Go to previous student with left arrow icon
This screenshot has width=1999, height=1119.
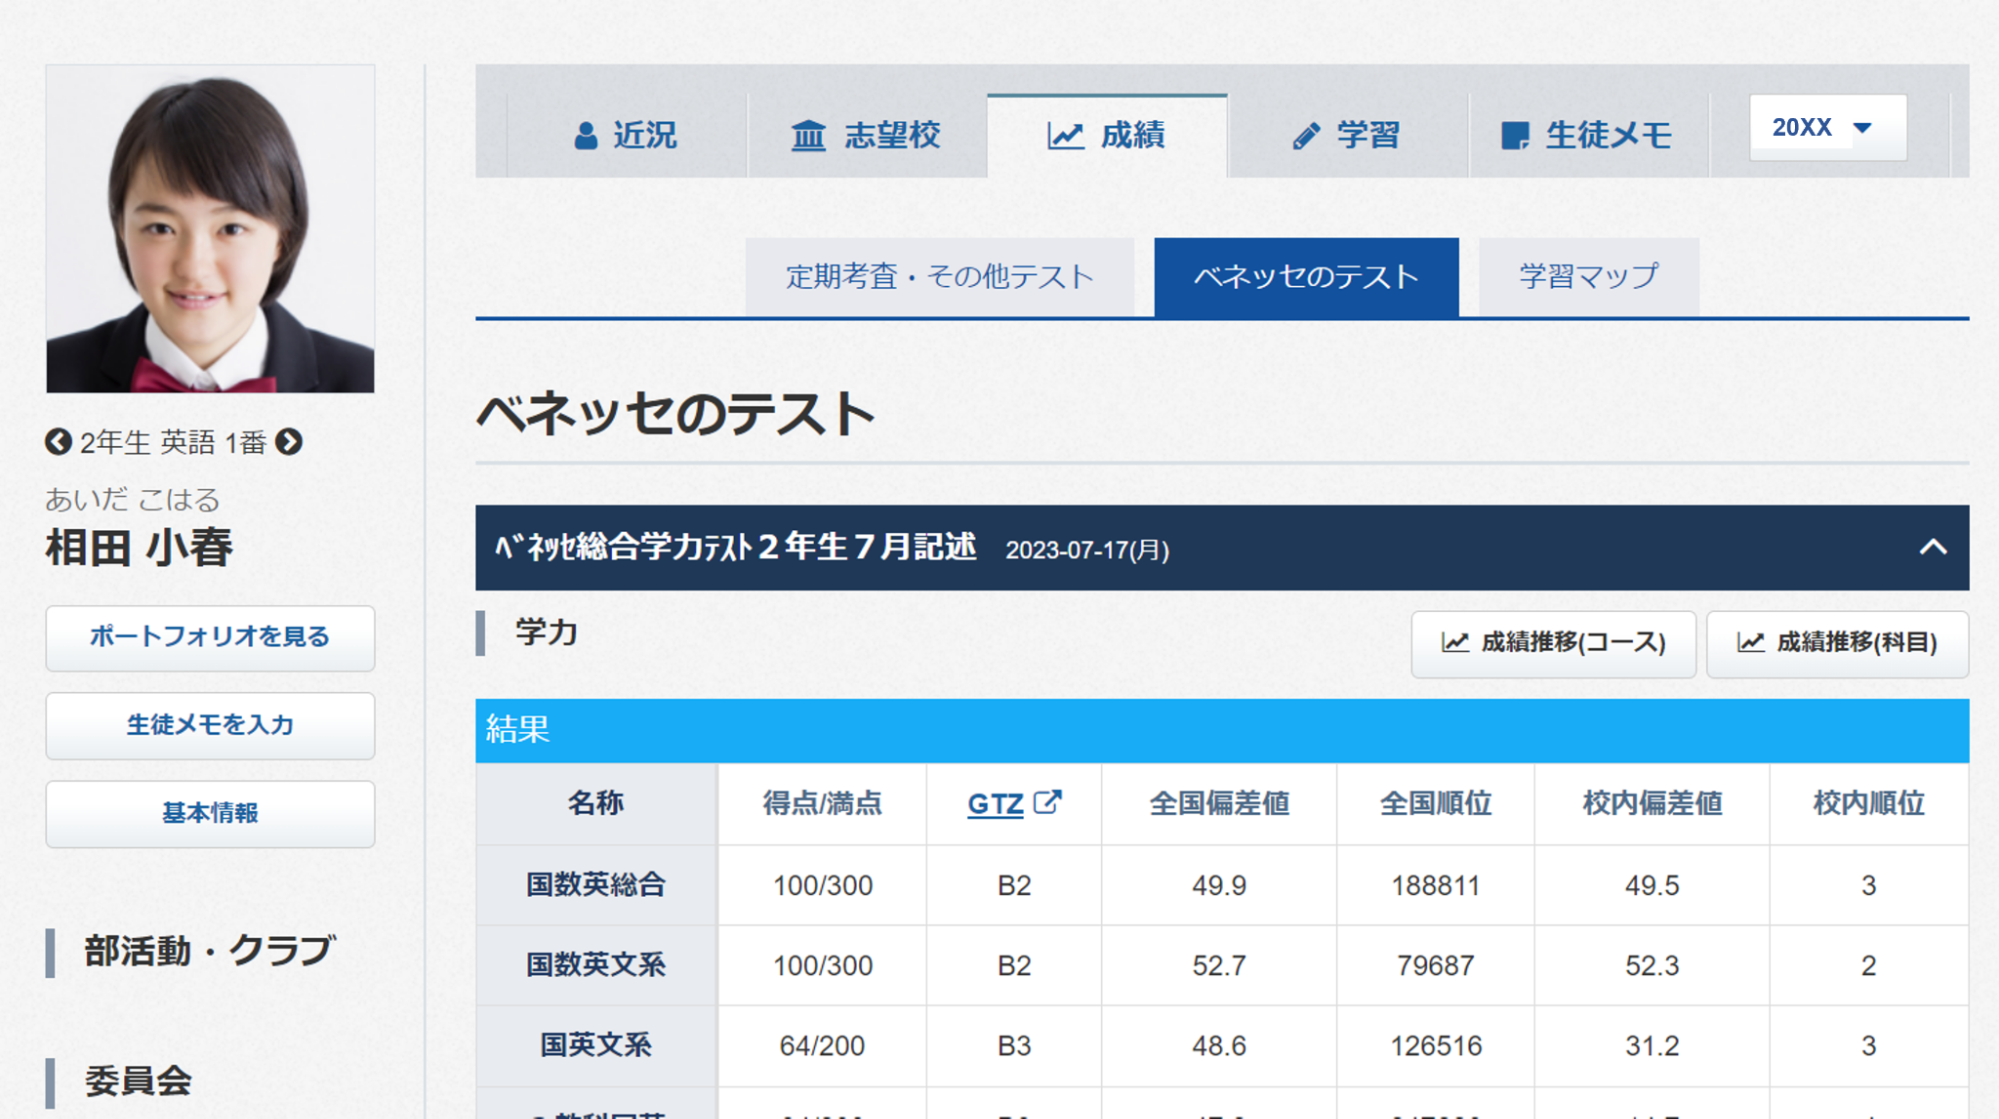59,442
